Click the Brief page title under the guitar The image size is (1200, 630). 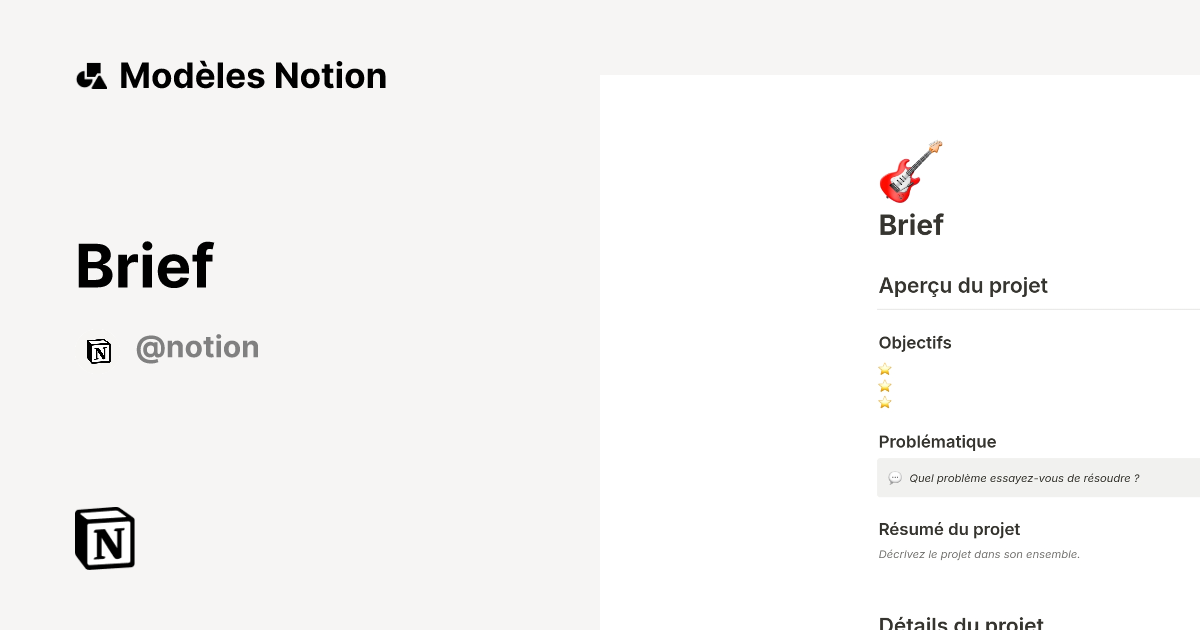[x=911, y=225]
